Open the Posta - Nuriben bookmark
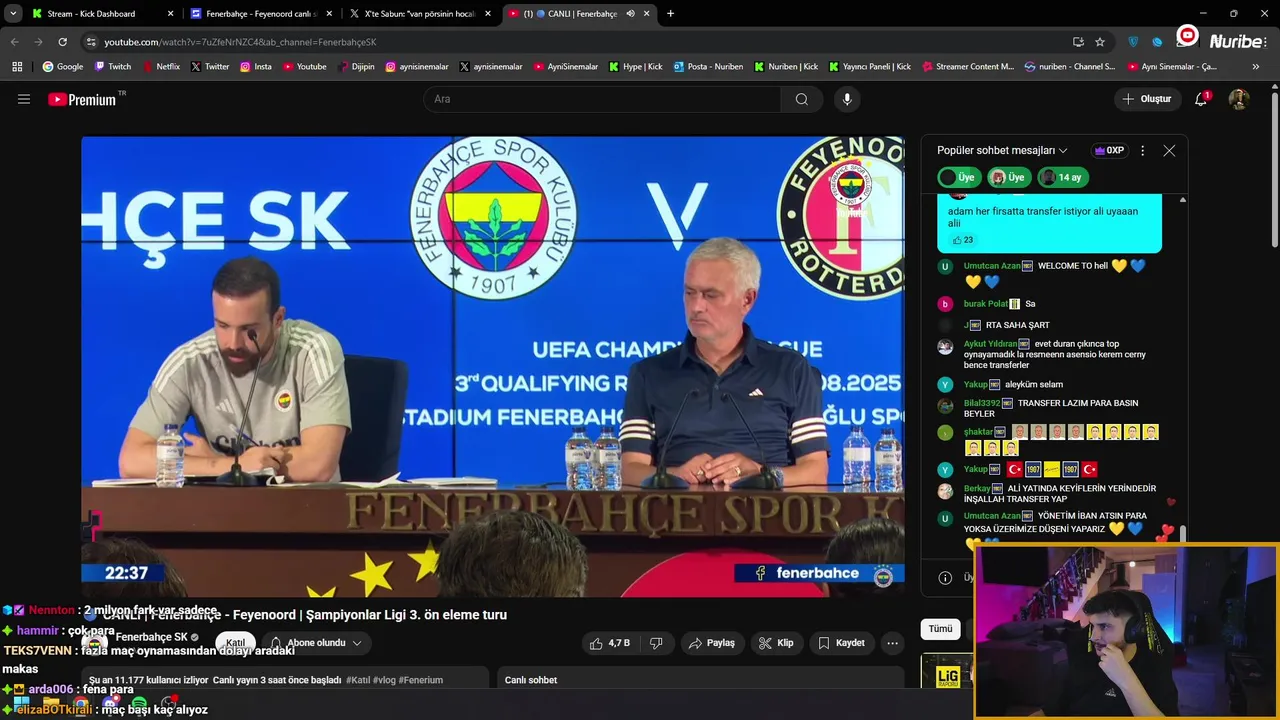Image resolution: width=1280 pixels, height=720 pixels. pyautogui.click(x=708, y=67)
